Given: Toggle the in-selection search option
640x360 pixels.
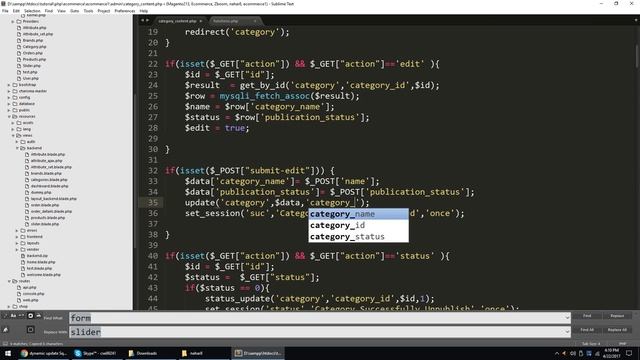Looking at the screenshot, I should pyautogui.click(x=38, y=316).
